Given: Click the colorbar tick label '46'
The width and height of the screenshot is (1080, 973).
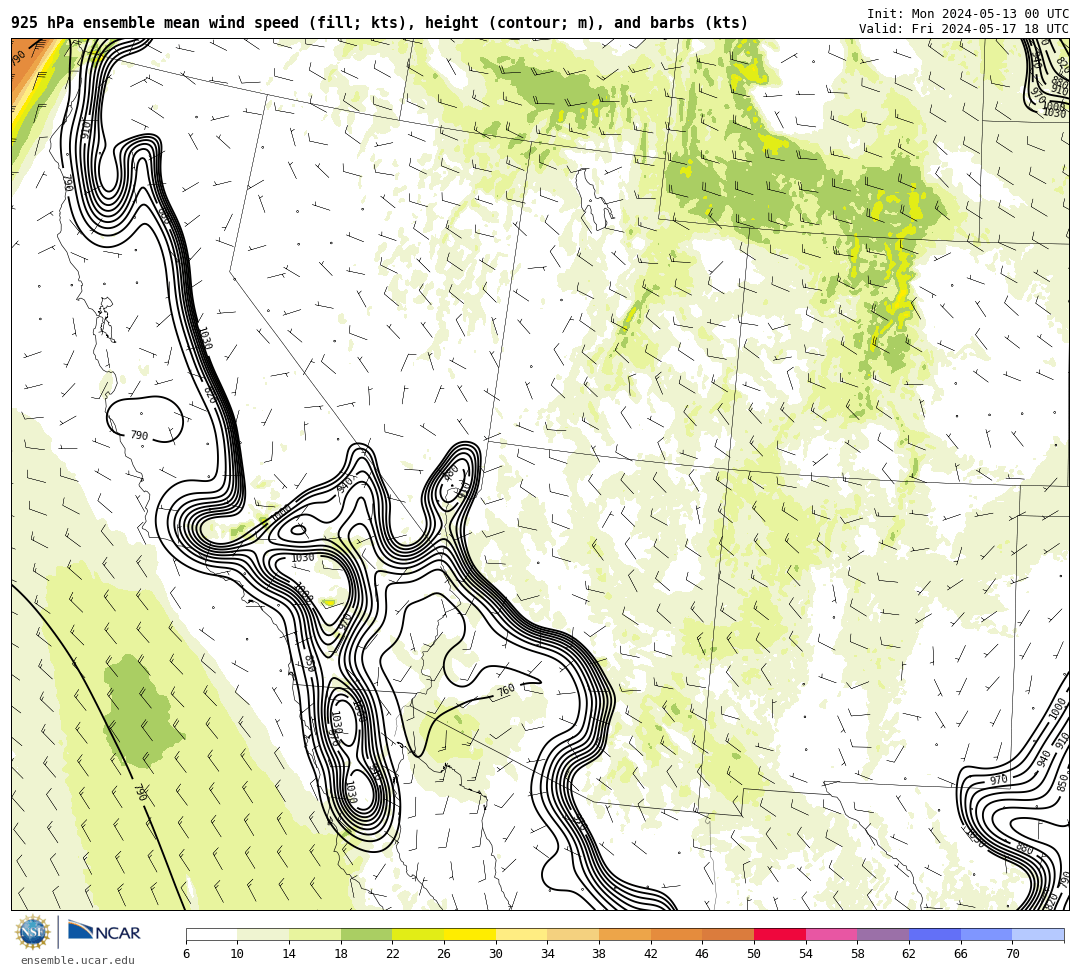Looking at the screenshot, I should tap(702, 954).
